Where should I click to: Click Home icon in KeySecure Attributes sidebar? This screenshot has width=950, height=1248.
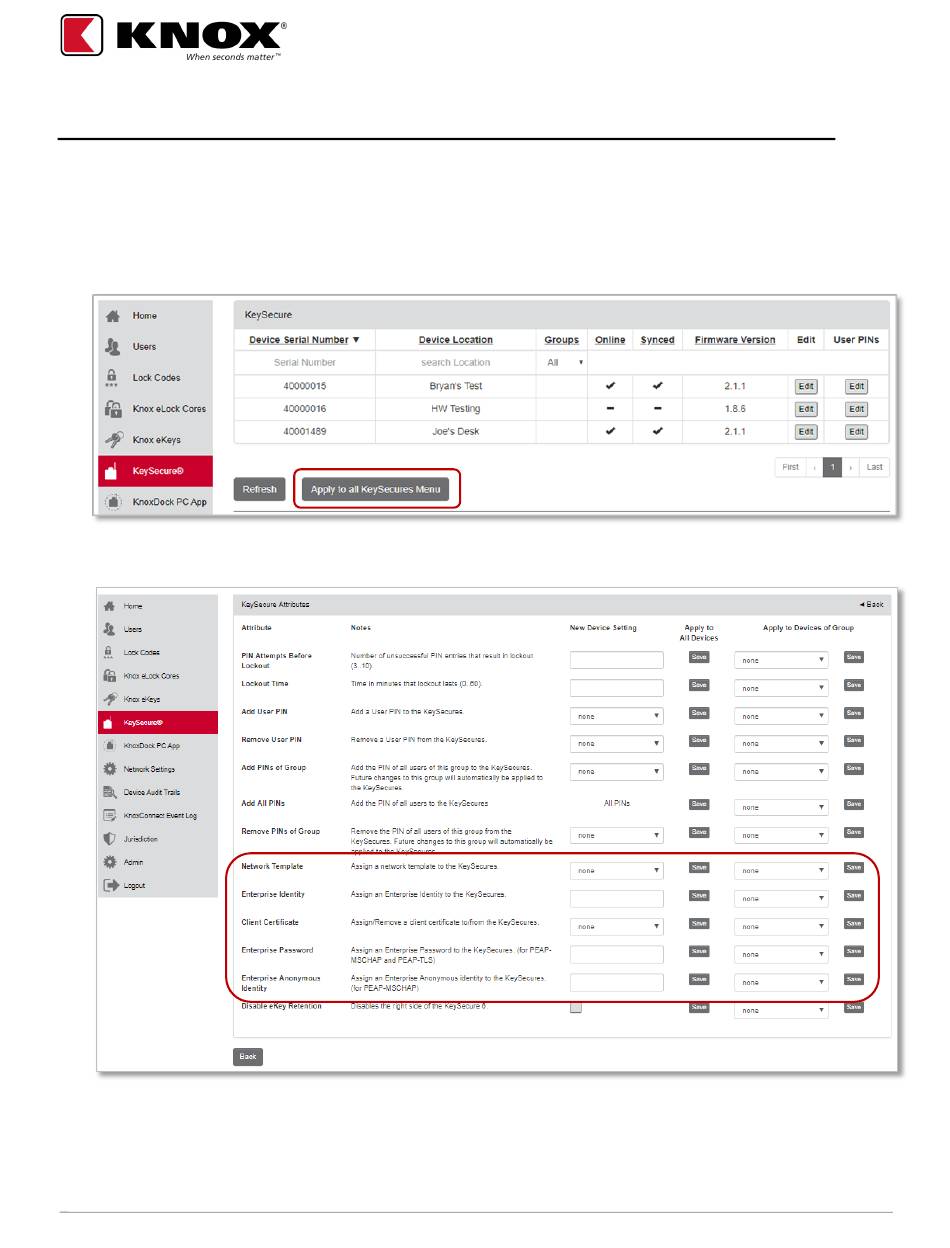click(109, 606)
